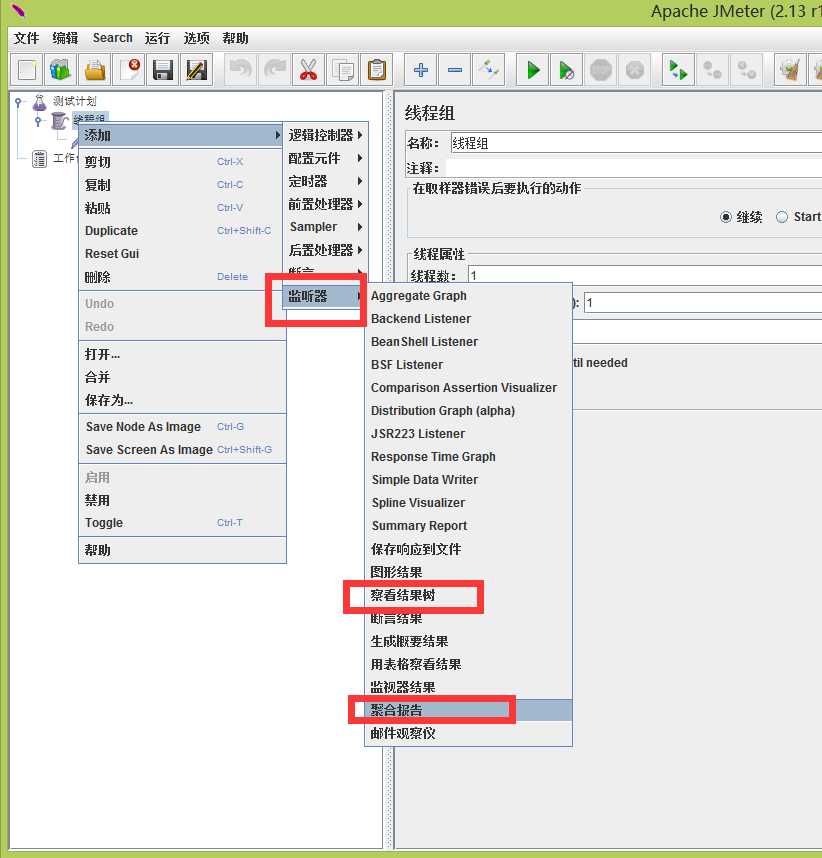822x858 pixels.
Task: Click the spool icon of 线程组 node
Action: [x=59, y=121]
